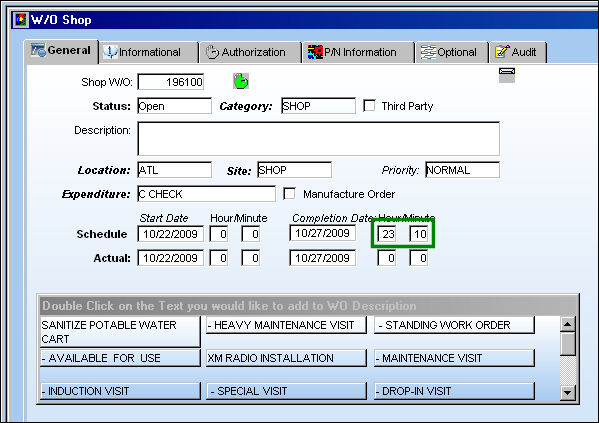Click the Actual completion Hour field
This screenshot has height=423, width=599.
tap(387, 258)
